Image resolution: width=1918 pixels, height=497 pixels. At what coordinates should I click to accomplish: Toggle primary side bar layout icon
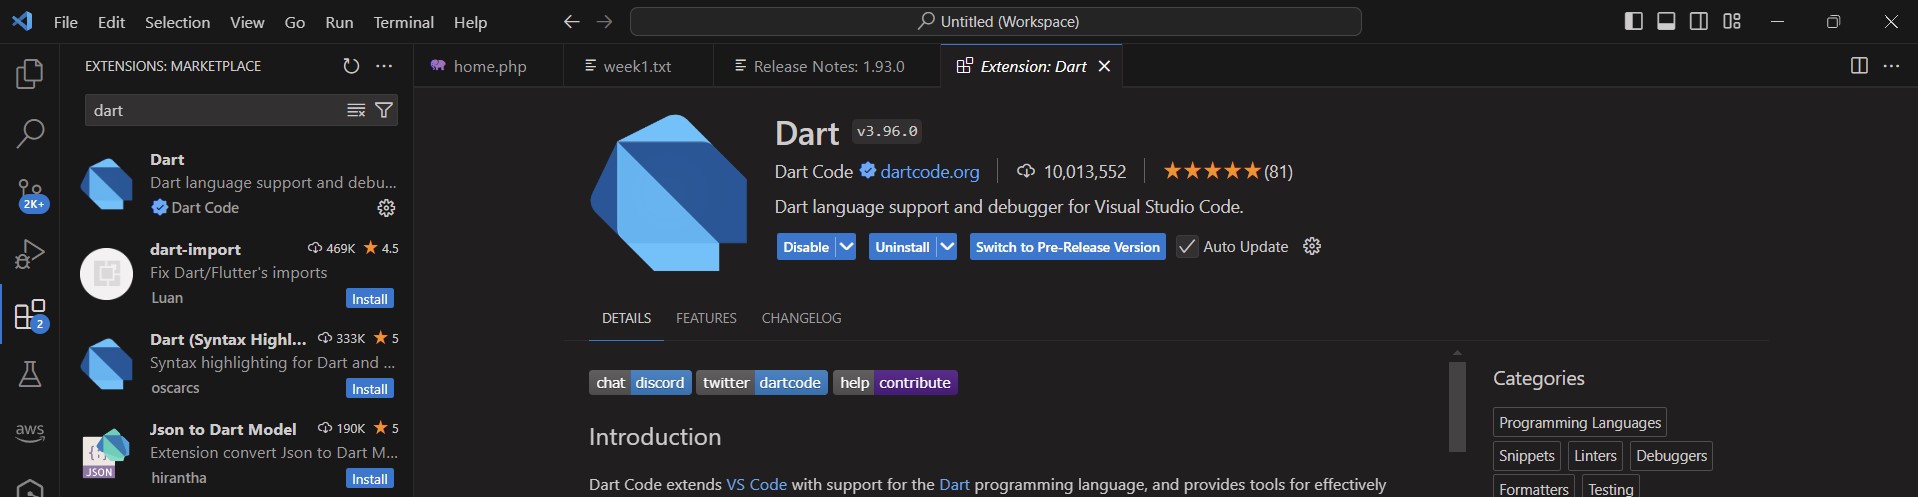pos(1634,21)
